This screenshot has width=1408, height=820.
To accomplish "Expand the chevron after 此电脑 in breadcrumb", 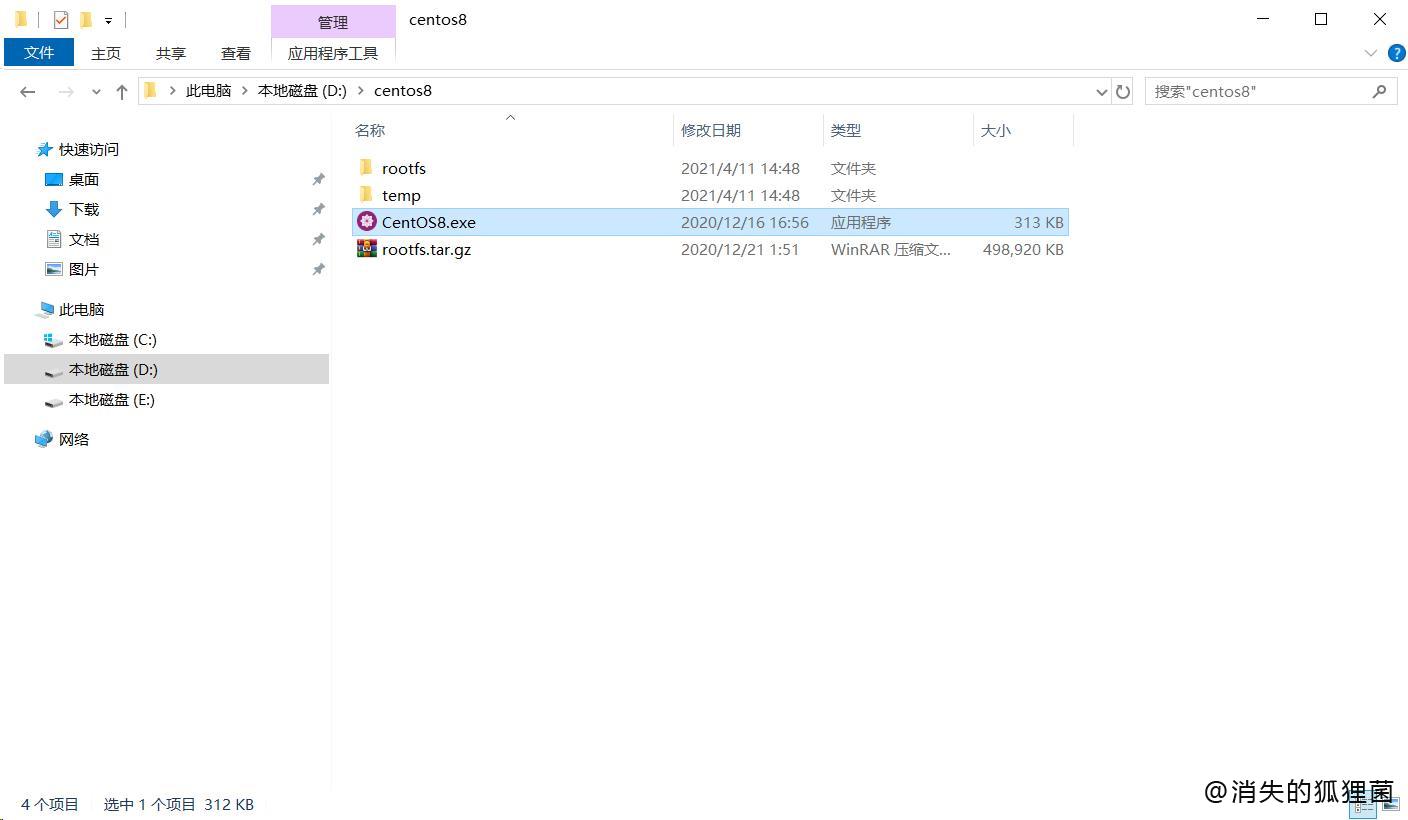I will [x=245, y=91].
